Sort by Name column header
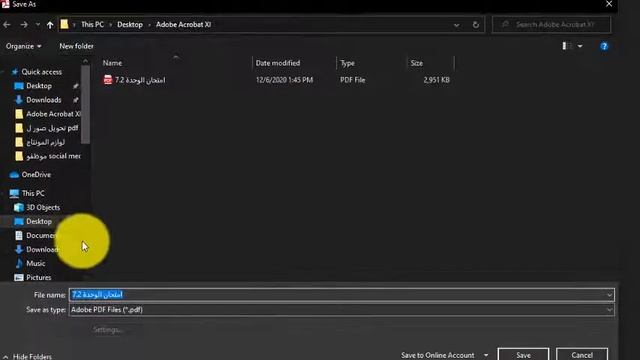 tap(112, 63)
